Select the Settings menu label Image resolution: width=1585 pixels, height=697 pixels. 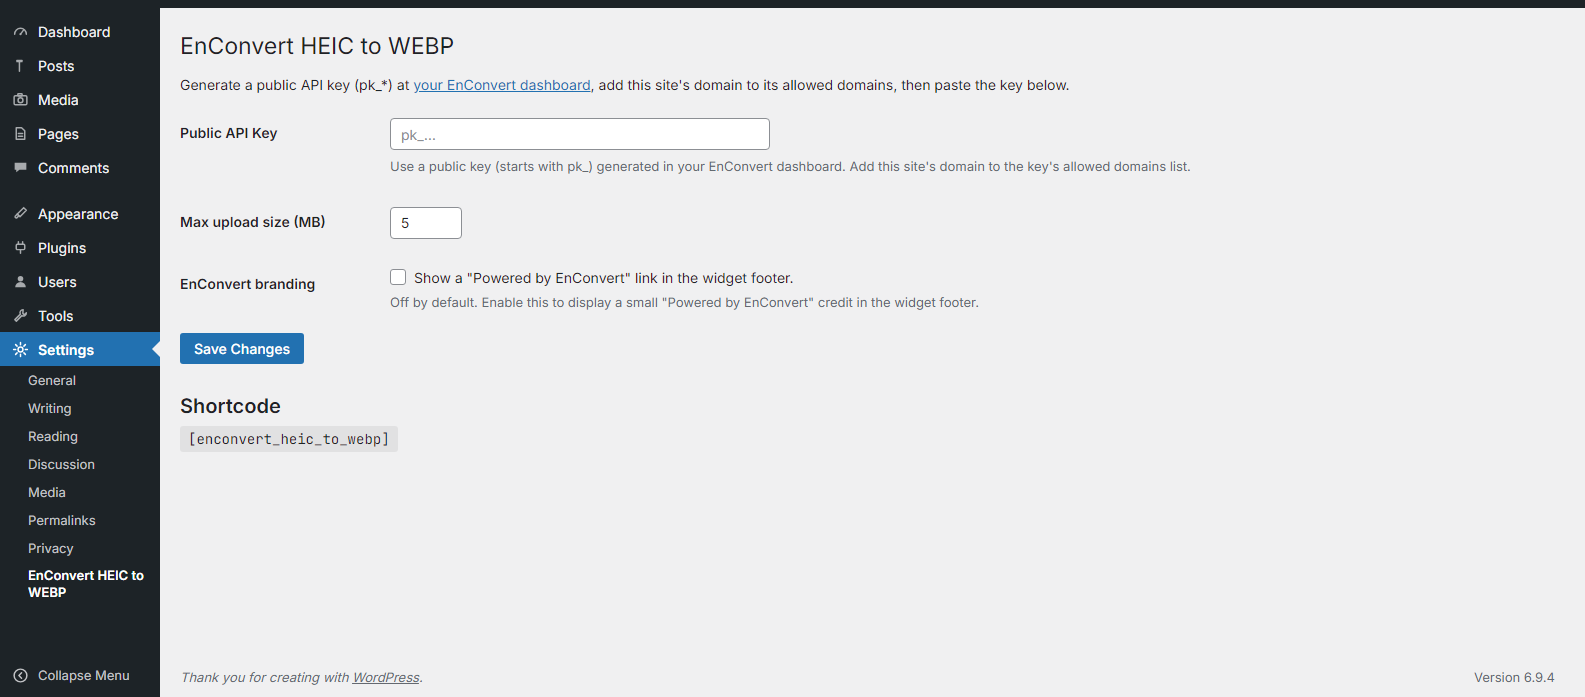66,350
